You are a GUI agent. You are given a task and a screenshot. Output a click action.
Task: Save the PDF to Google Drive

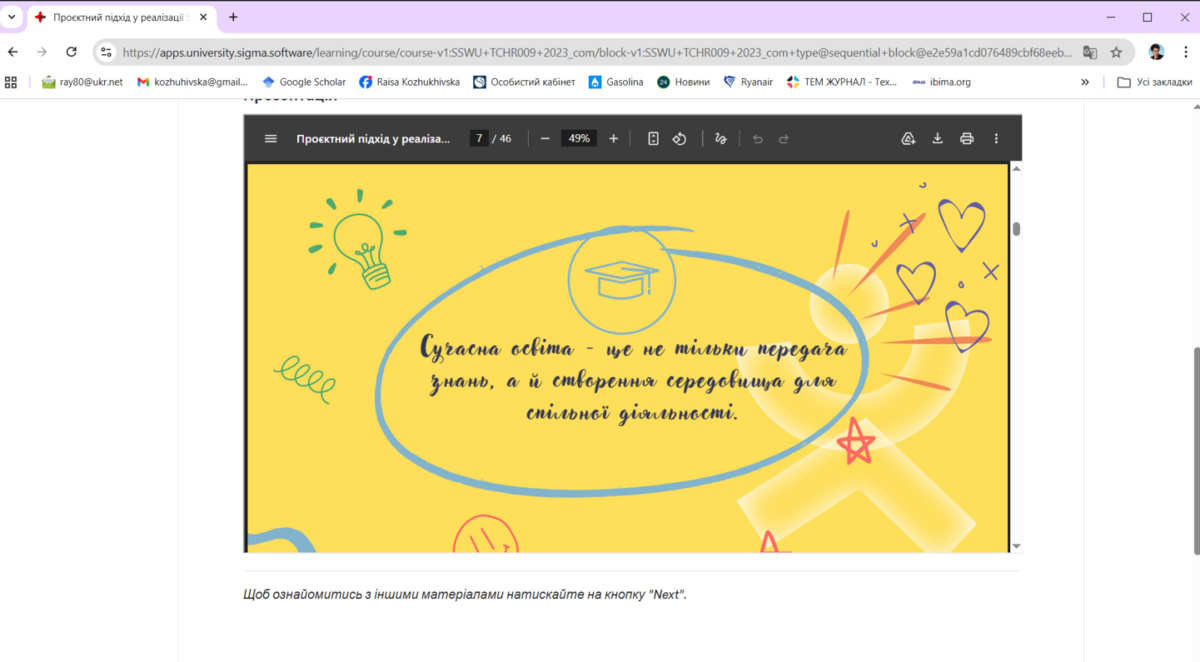pos(908,139)
